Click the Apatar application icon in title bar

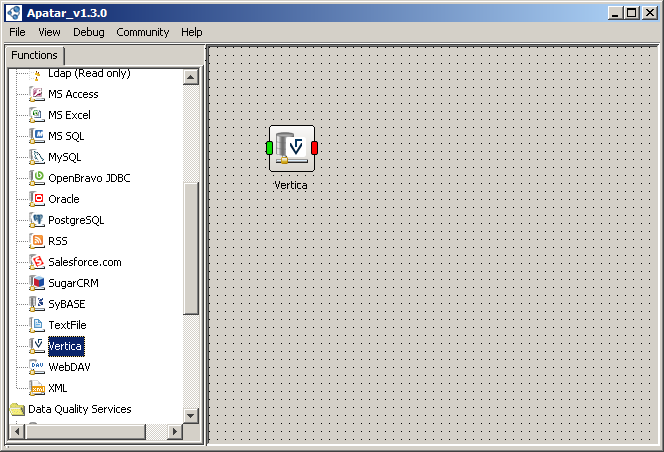coord(14,13)
